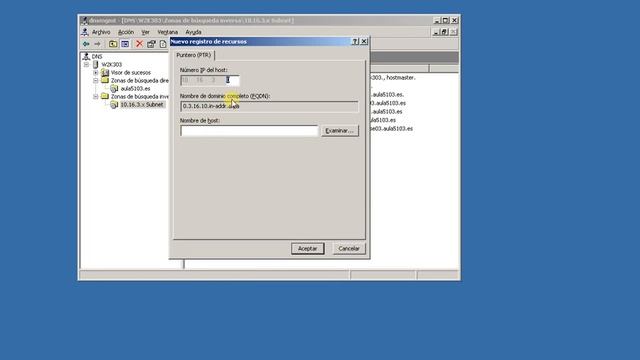The width and height of the screenshot is (640, 360).
Task: Click the Cancelar button
Action: click(x=349, y=249)
